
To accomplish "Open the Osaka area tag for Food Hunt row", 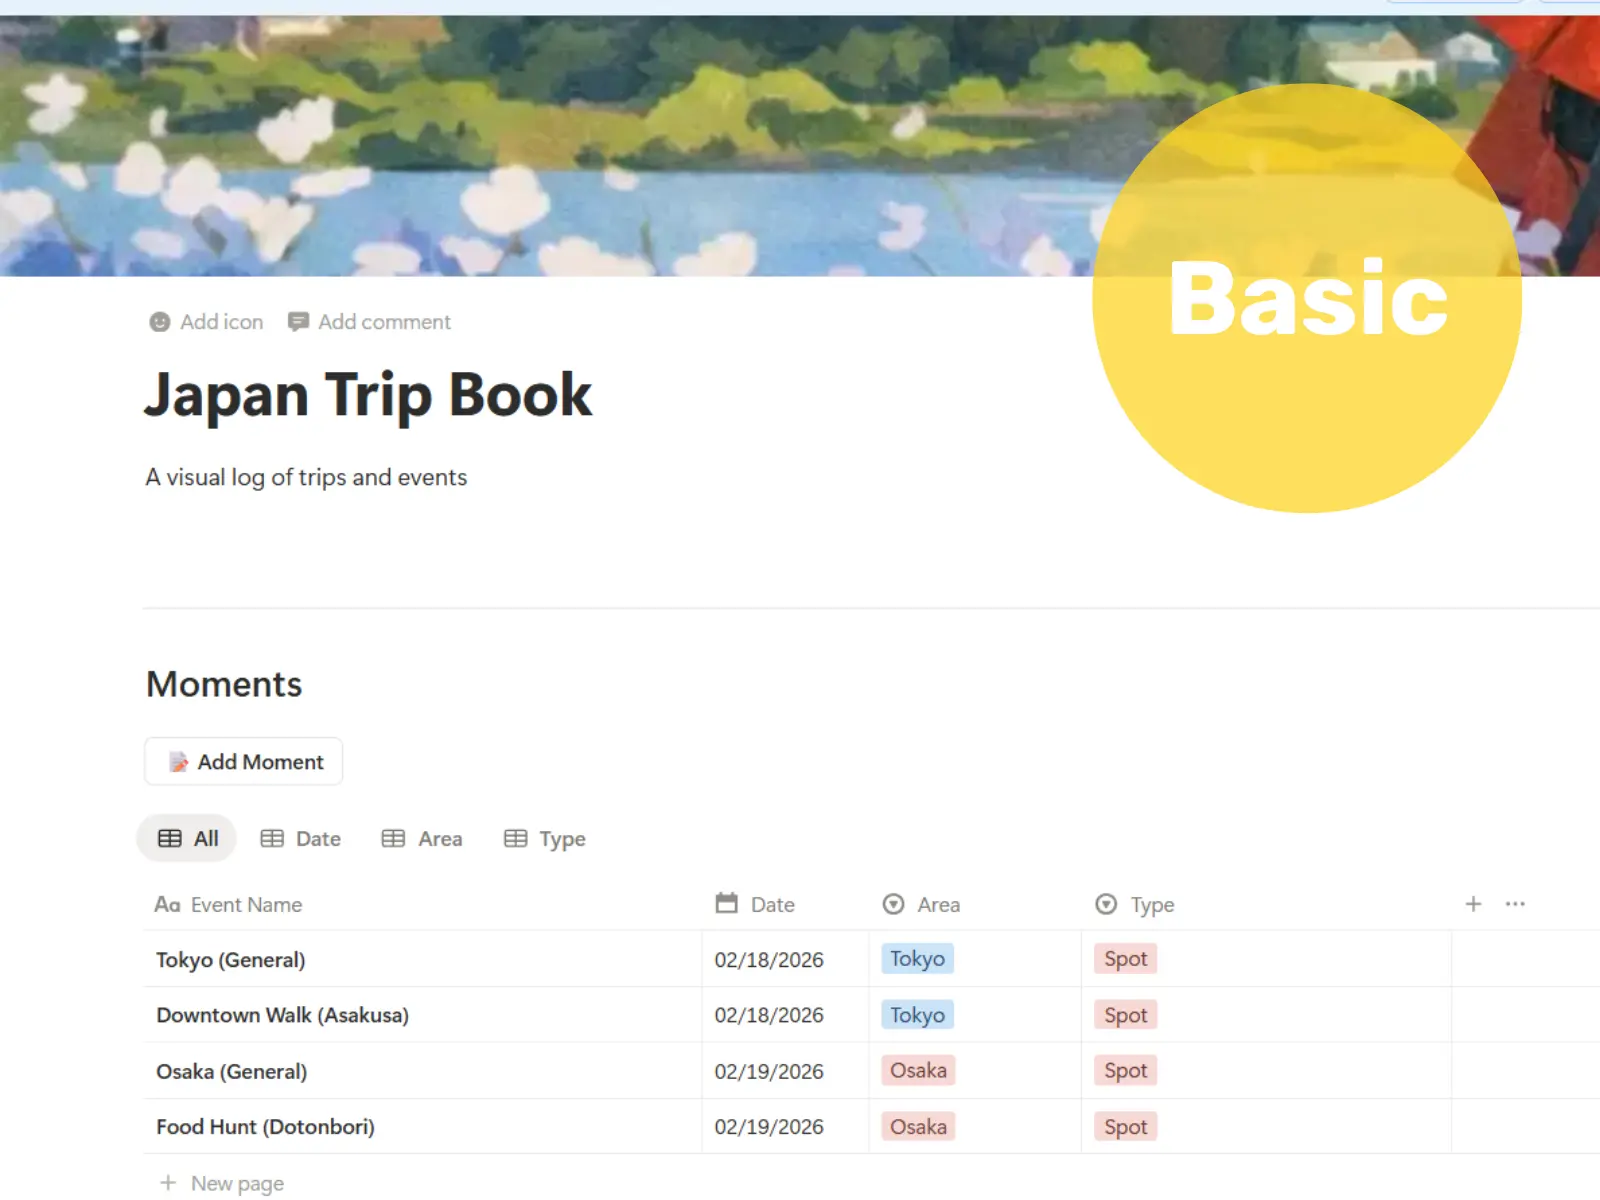I will coord(918,1127).
